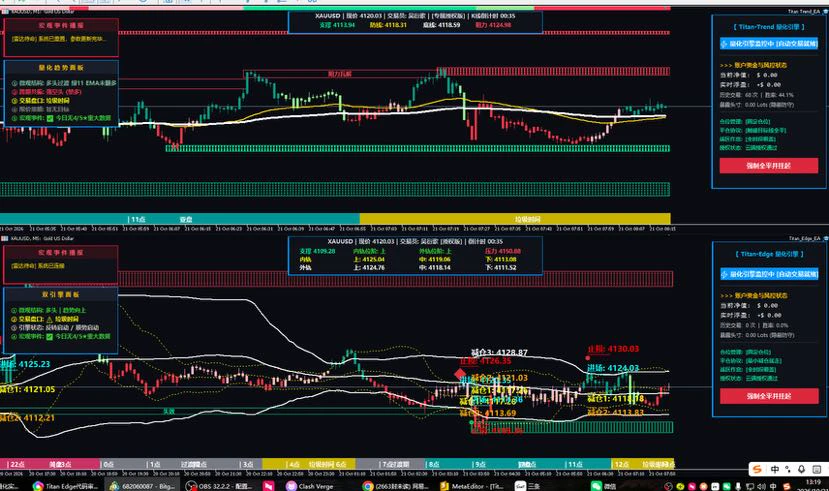
Task: Click the pink app icon in the taskbar
Action: pyautogui.click(x=269, y=486)
